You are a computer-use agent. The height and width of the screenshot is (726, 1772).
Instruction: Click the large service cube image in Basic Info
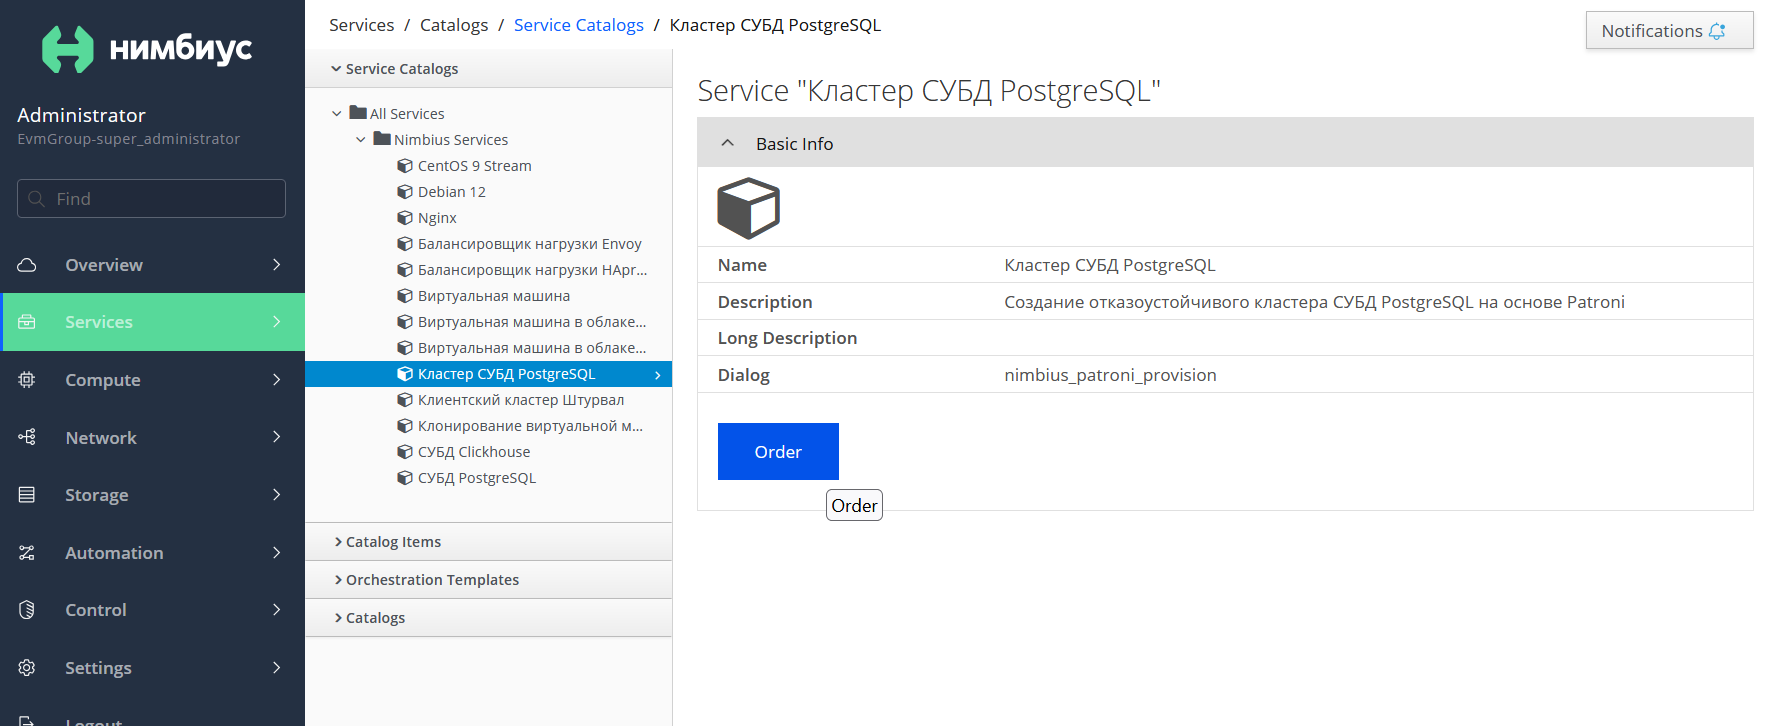coord(748,208)
